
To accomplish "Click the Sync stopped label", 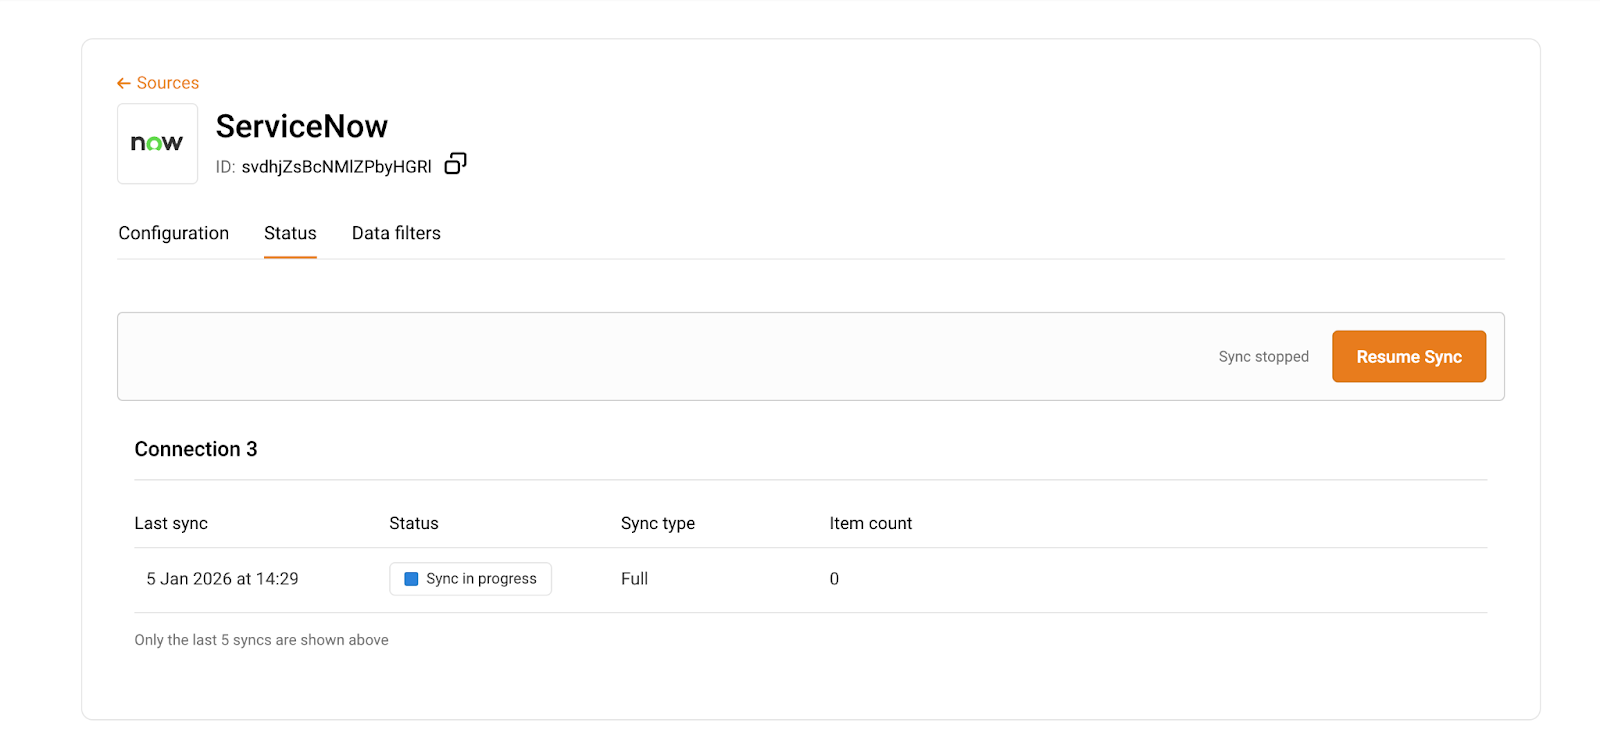I will click(1263, 357).
